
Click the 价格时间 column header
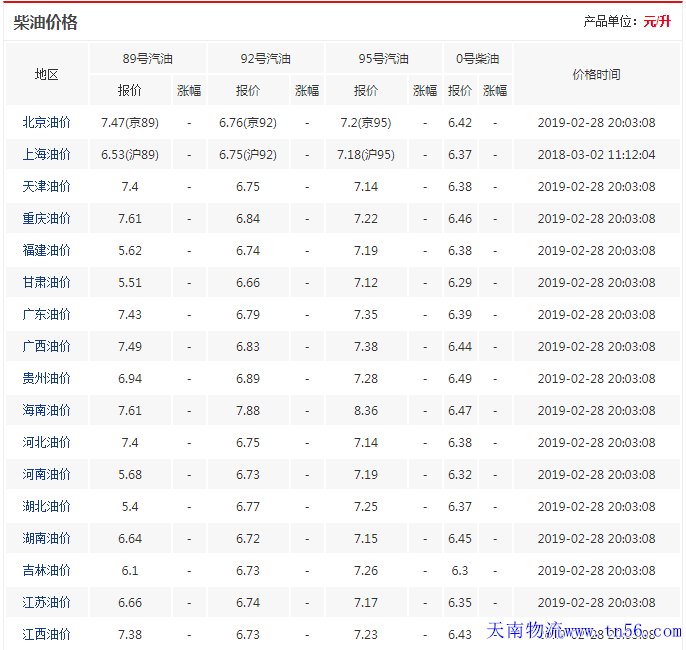596,74
